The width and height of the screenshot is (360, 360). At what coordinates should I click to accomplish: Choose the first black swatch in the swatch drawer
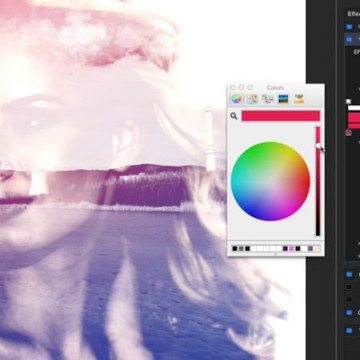pos(235,249)
